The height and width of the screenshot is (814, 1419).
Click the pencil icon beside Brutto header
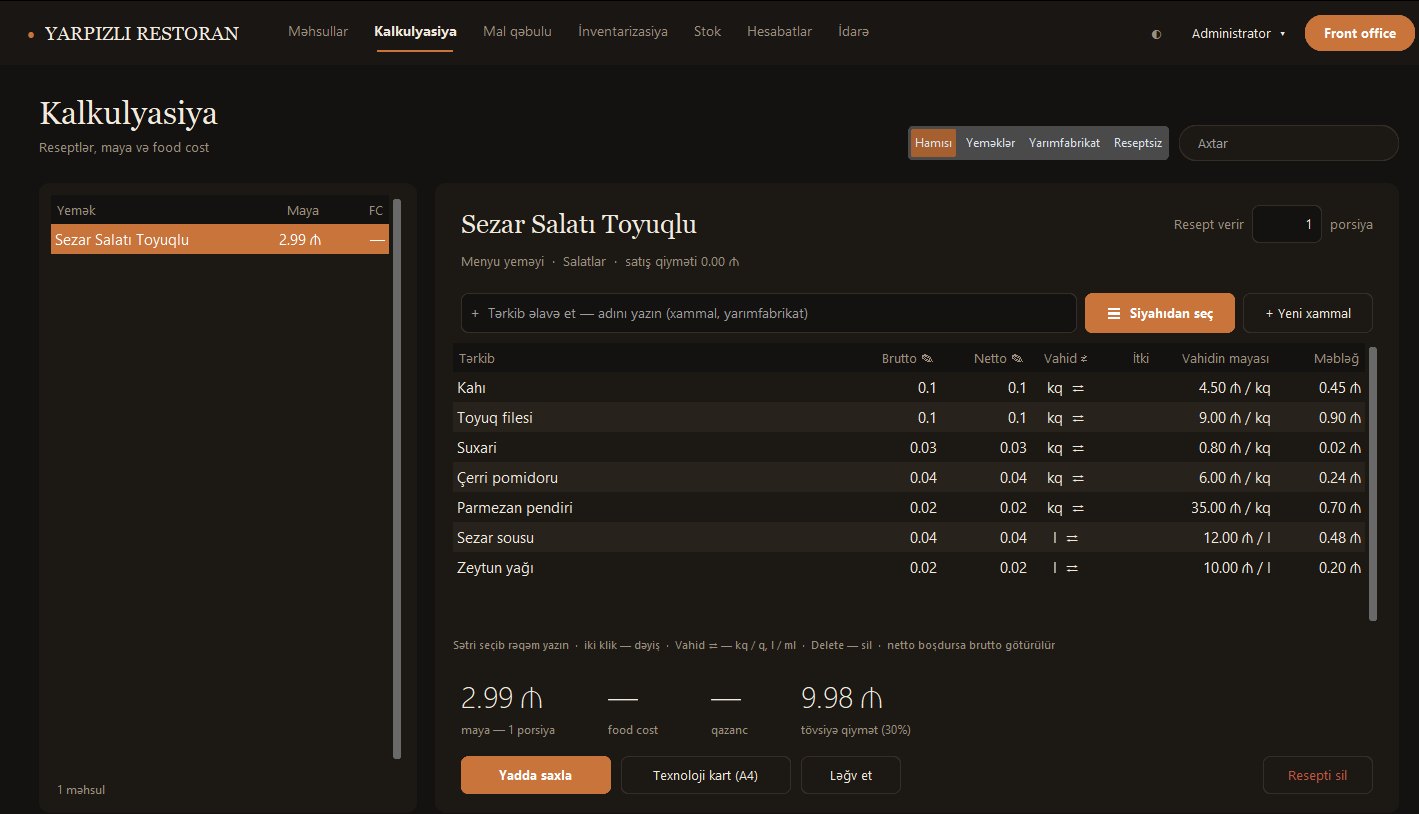(x=927, y=358)
